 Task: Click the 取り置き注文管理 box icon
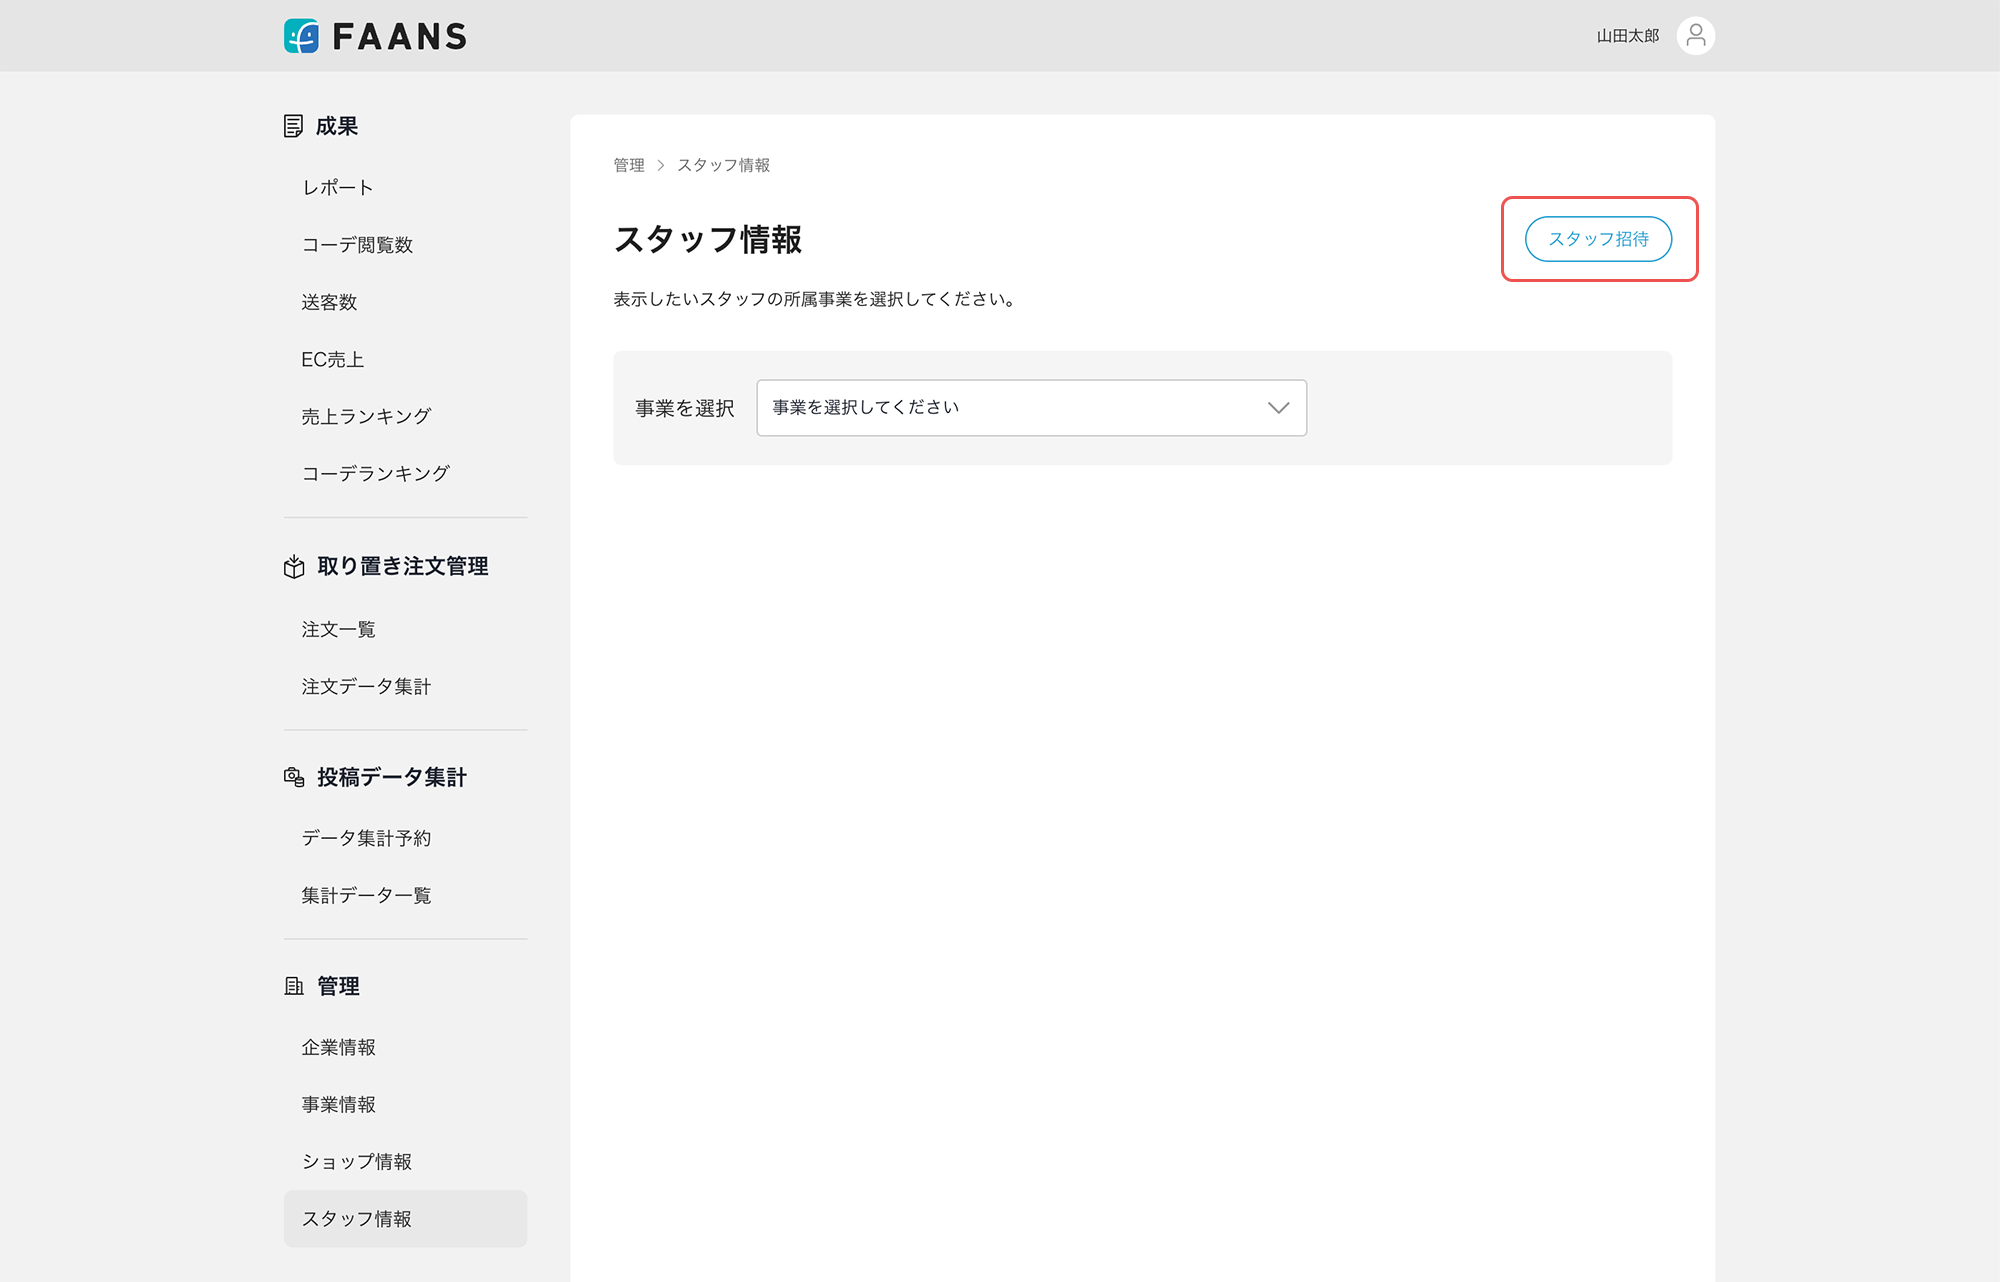(x=294, y=567)
